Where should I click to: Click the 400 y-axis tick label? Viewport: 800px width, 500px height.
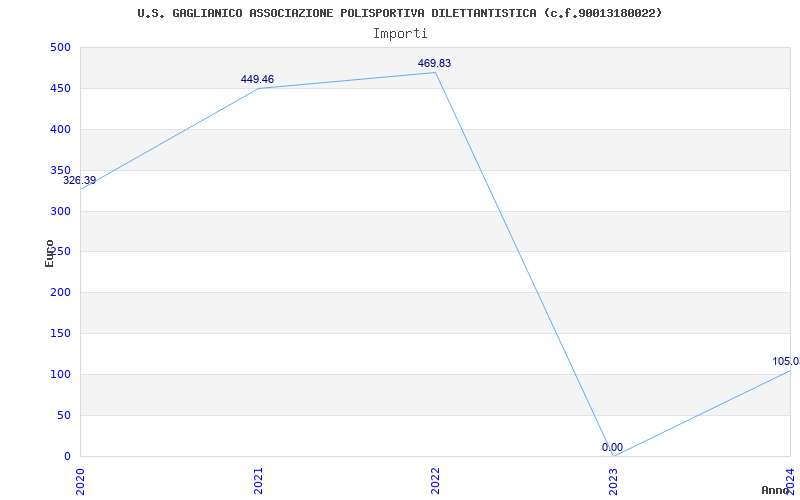60,130
